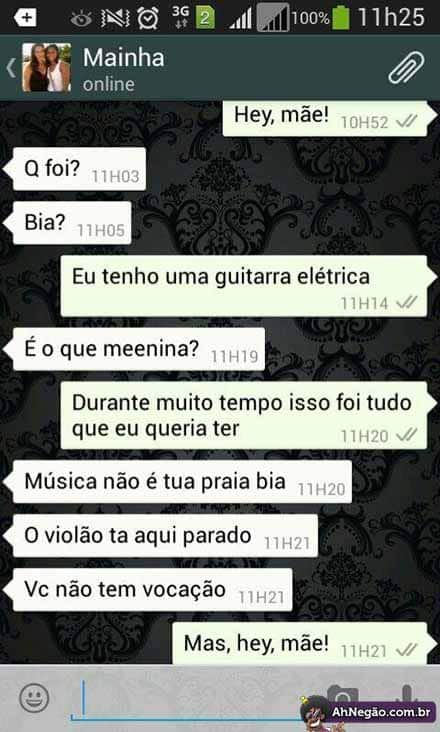Select the 'Música não é tua praia bia' message
440x732 pixels.
click(x=180, y=482)
